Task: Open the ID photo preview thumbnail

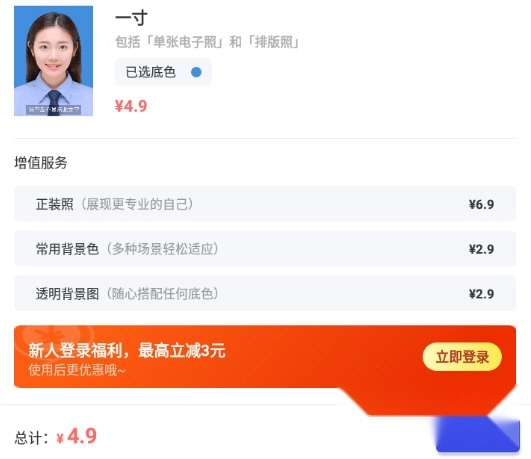Action: click(54, 61)
